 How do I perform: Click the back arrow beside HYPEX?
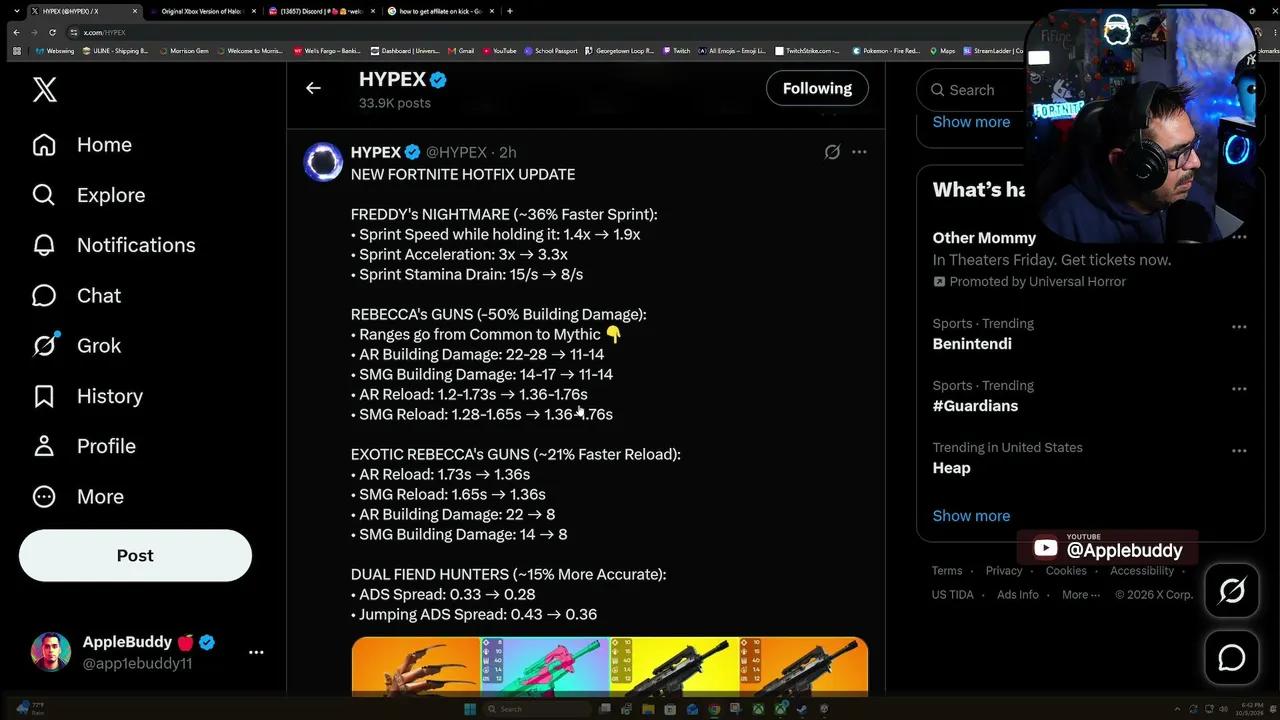[x=313, y=88]
